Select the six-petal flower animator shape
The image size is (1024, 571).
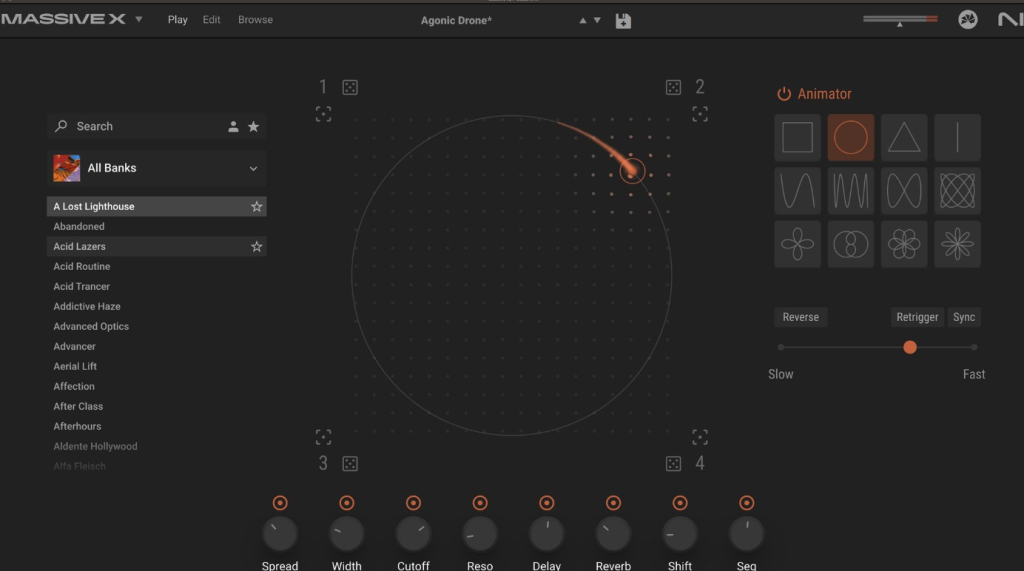(904, 244)
